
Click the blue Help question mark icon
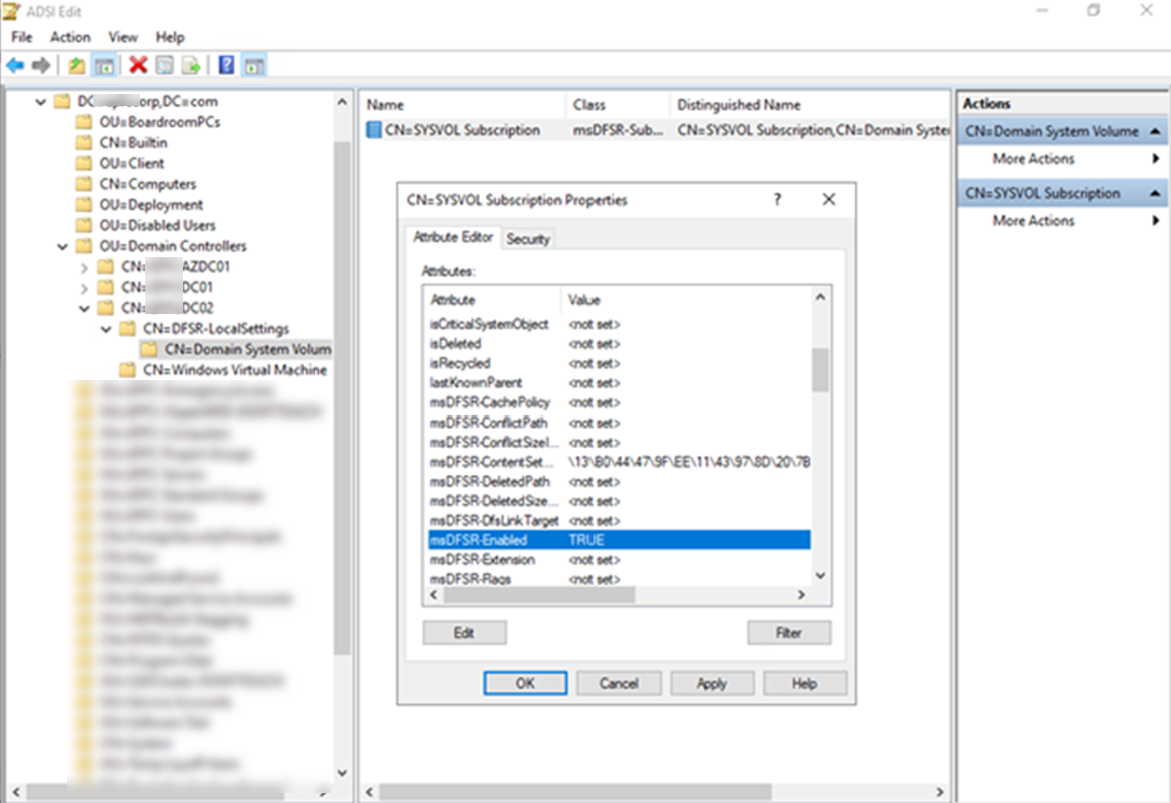(226, 66)
